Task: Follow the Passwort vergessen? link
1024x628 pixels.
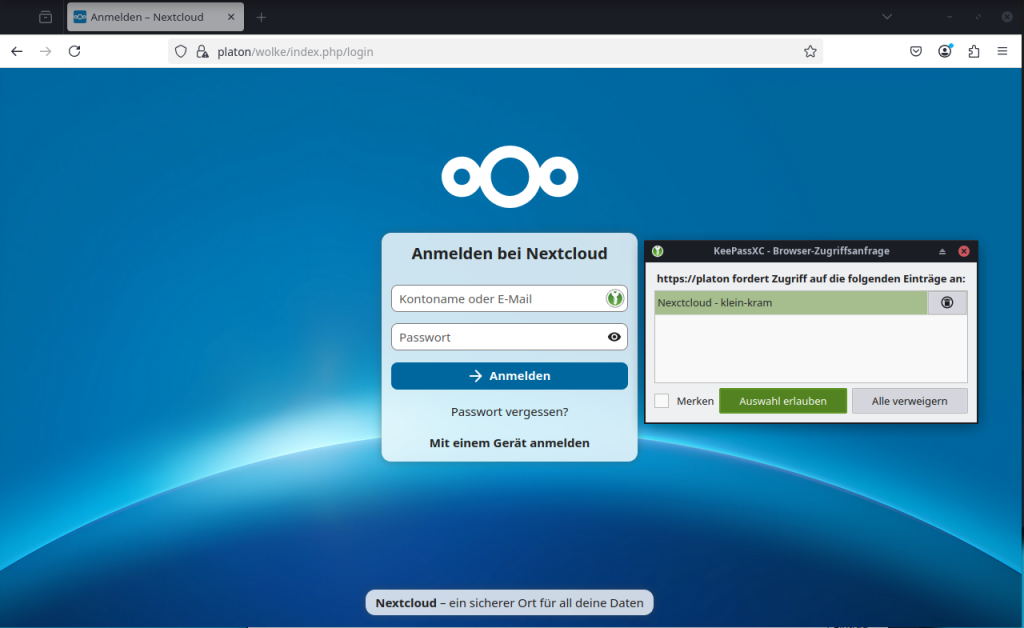Action: pyautogui.click(x=509, y=411)
